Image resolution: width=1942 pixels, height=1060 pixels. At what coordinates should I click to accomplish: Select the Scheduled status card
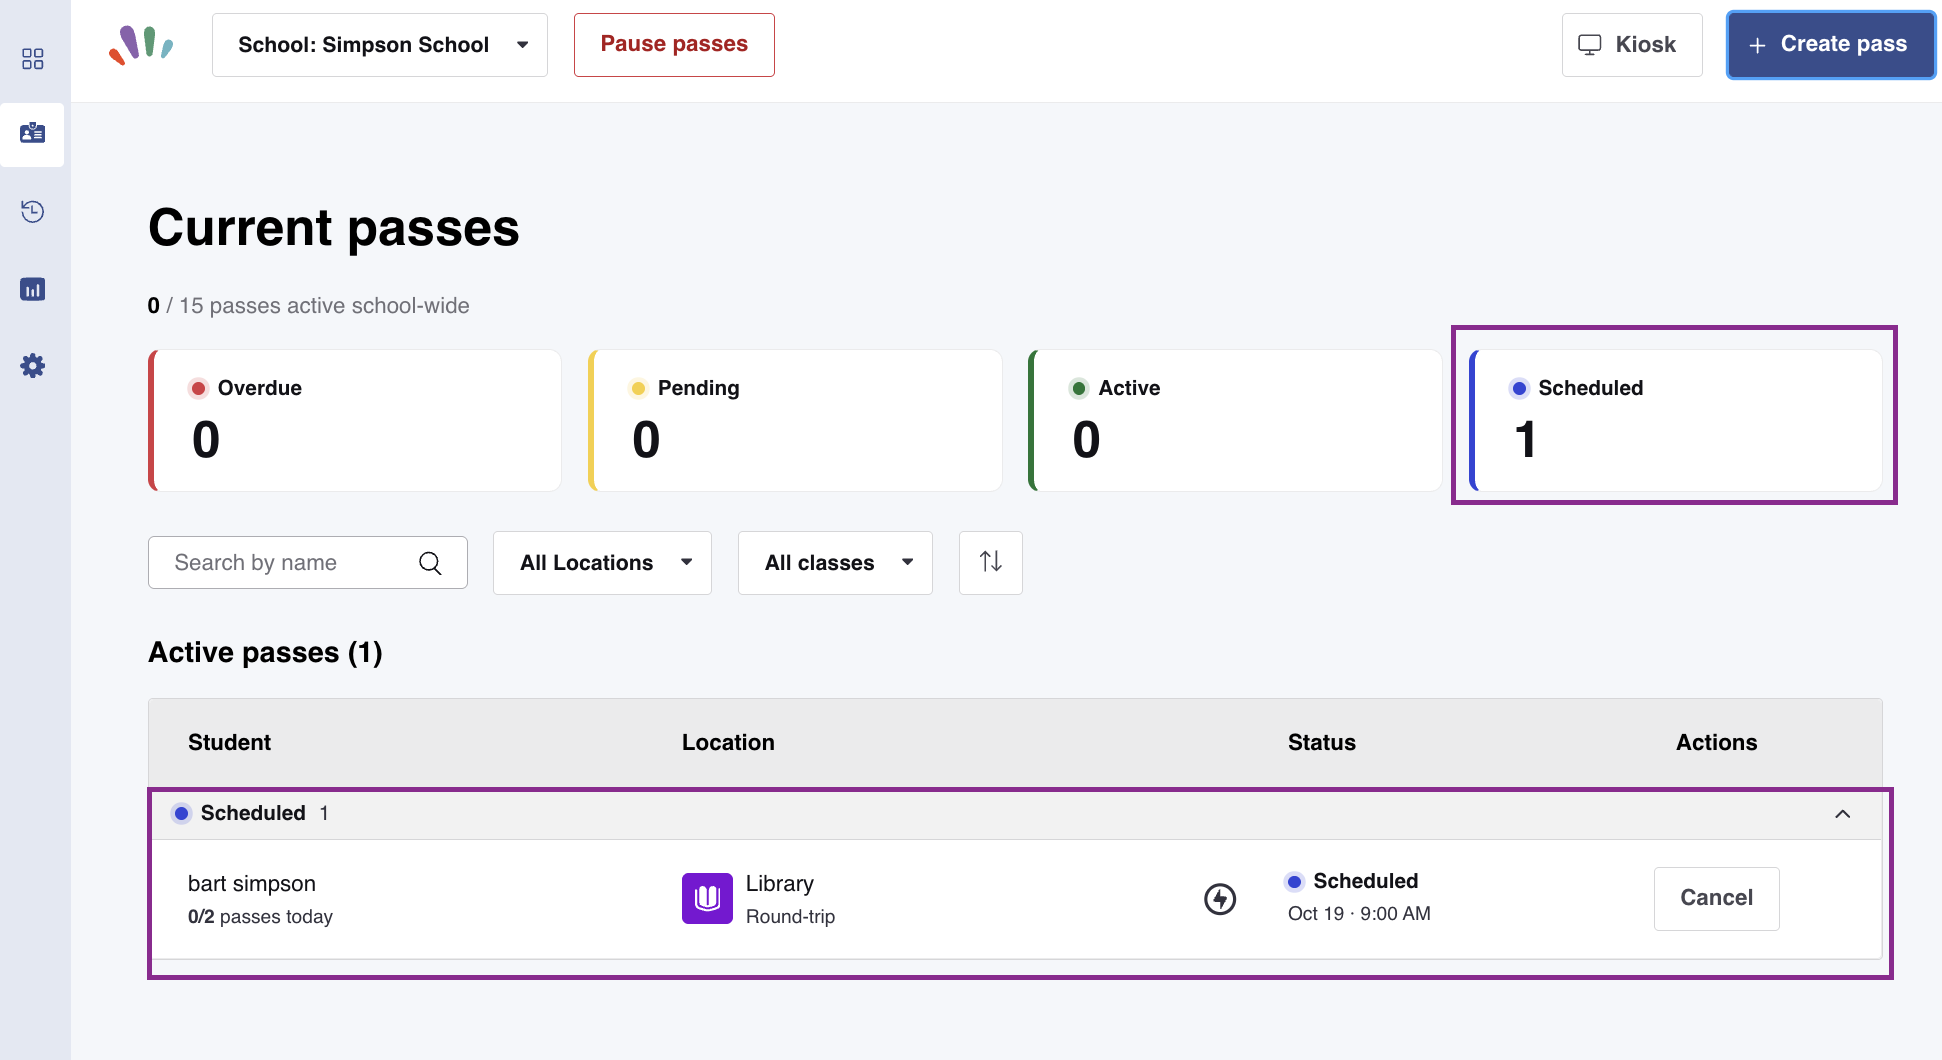click(1675, 420)
